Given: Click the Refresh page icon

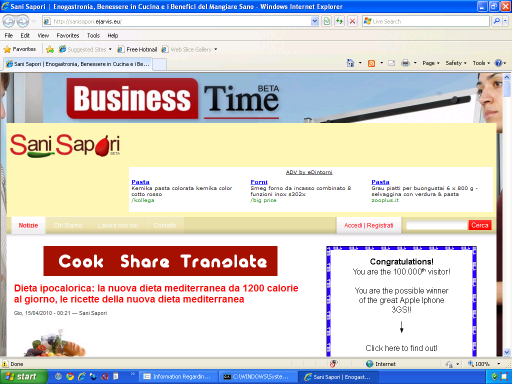Looking at the screenshot, I should [339, 21].
